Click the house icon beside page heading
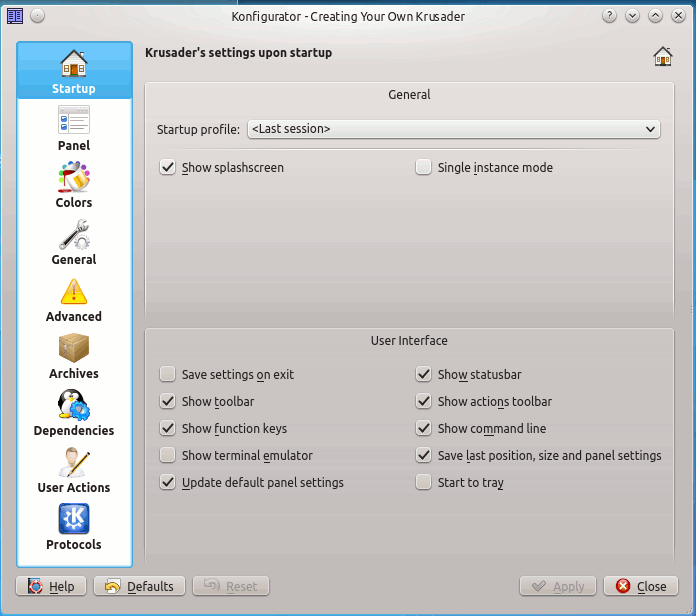Screen dimensions: 696x616 663,56
